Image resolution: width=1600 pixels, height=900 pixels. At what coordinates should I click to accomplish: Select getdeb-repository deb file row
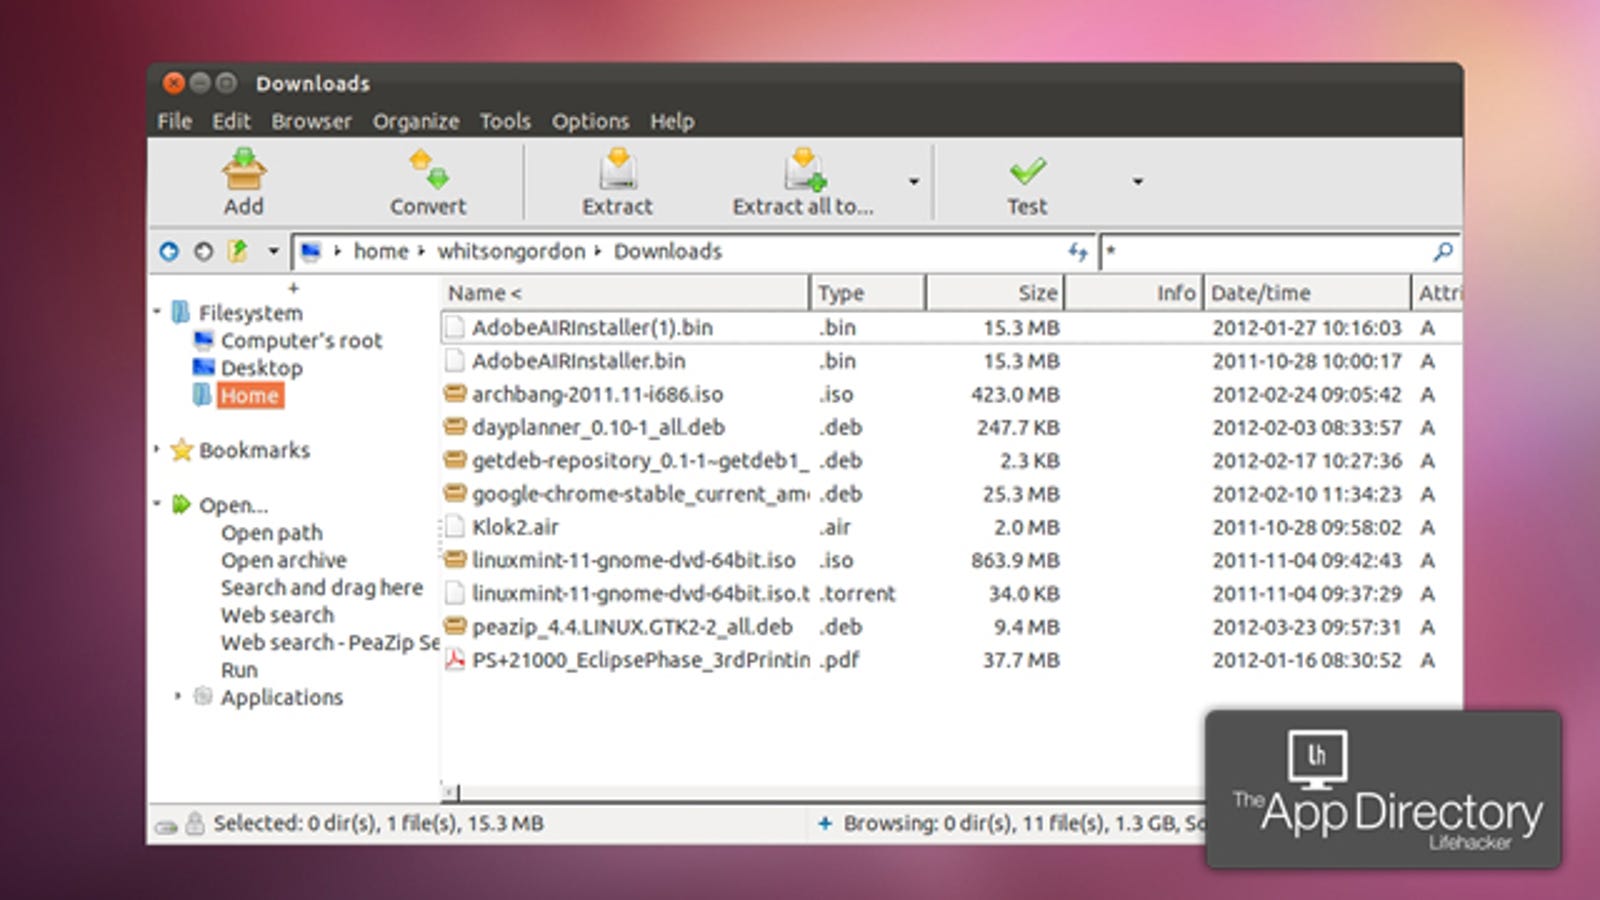[x=950, y=460]
